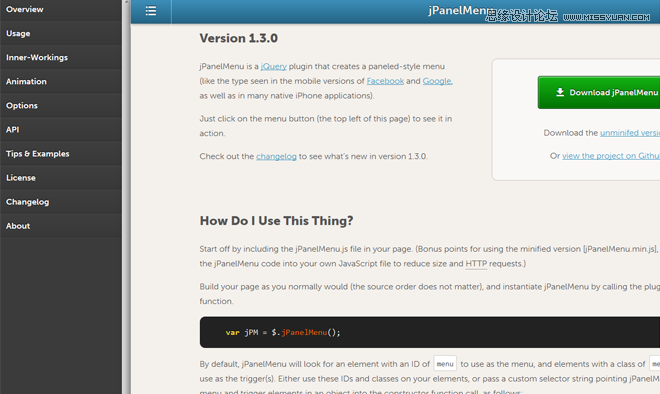View the project on Github link
660x394 pixels.
click(x=611, y=156)
